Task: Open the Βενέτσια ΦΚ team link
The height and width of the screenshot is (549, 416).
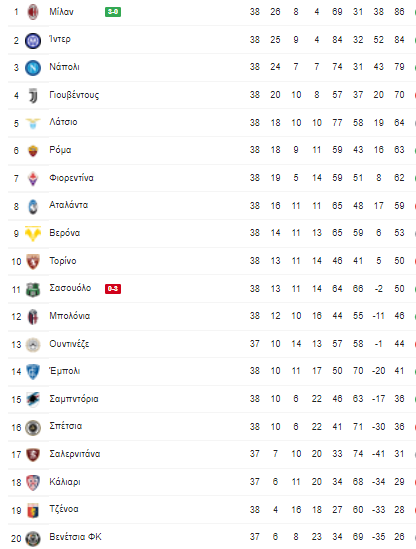Action: (75, 537)
